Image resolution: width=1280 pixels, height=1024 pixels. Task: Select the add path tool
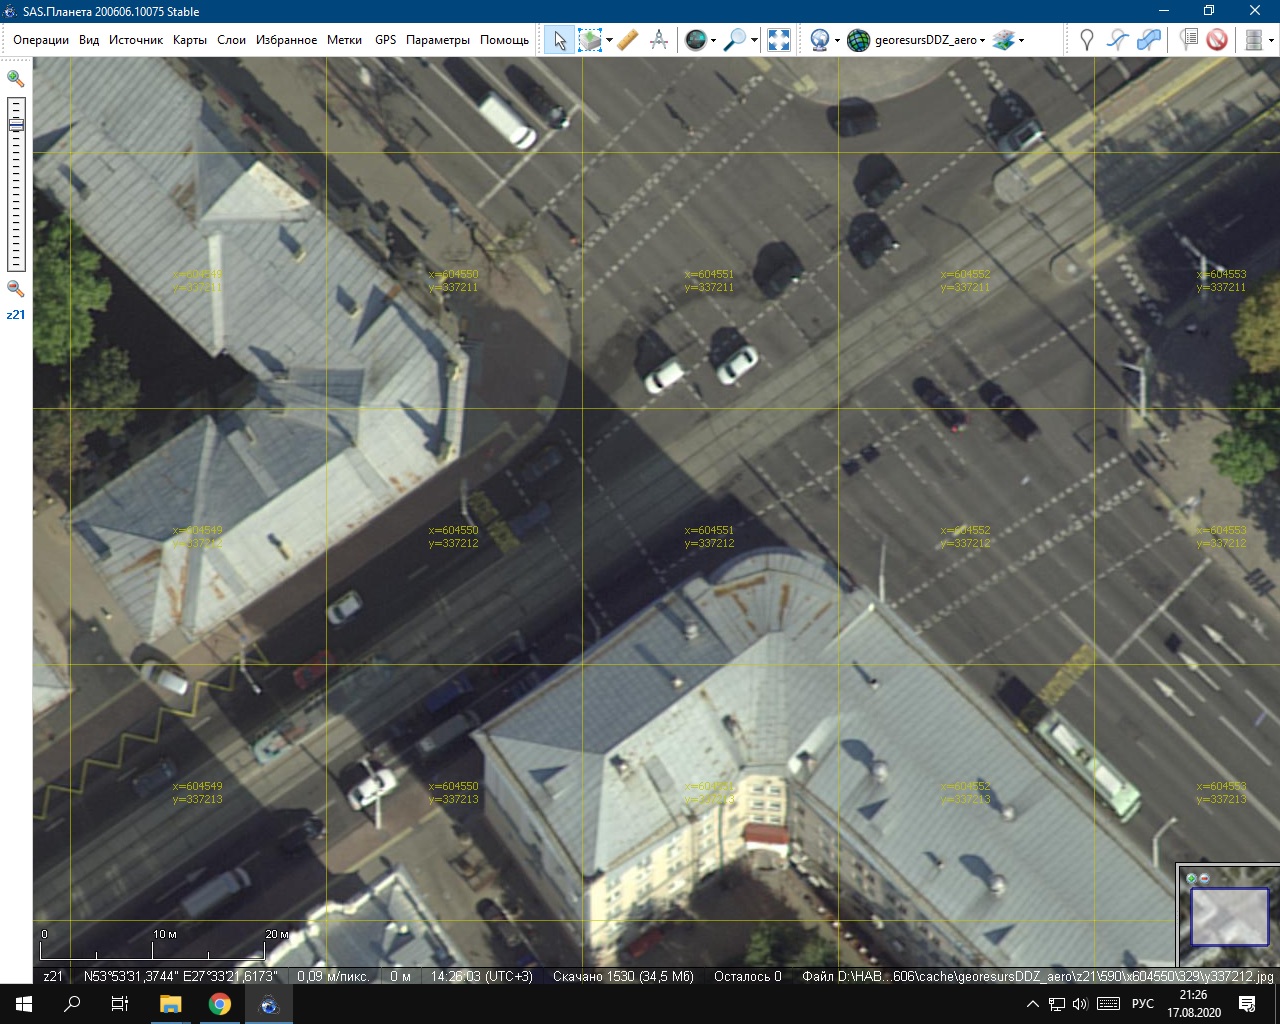point(1118,40)
